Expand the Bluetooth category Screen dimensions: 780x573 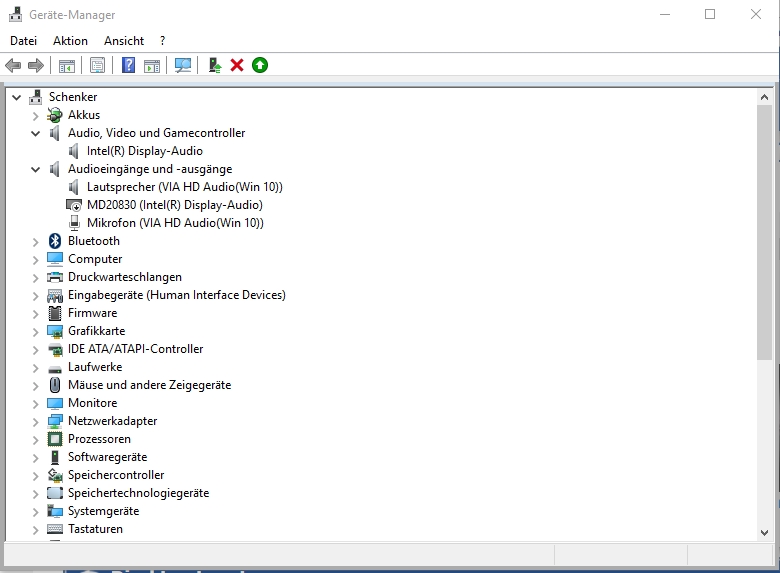pos(35,242)
